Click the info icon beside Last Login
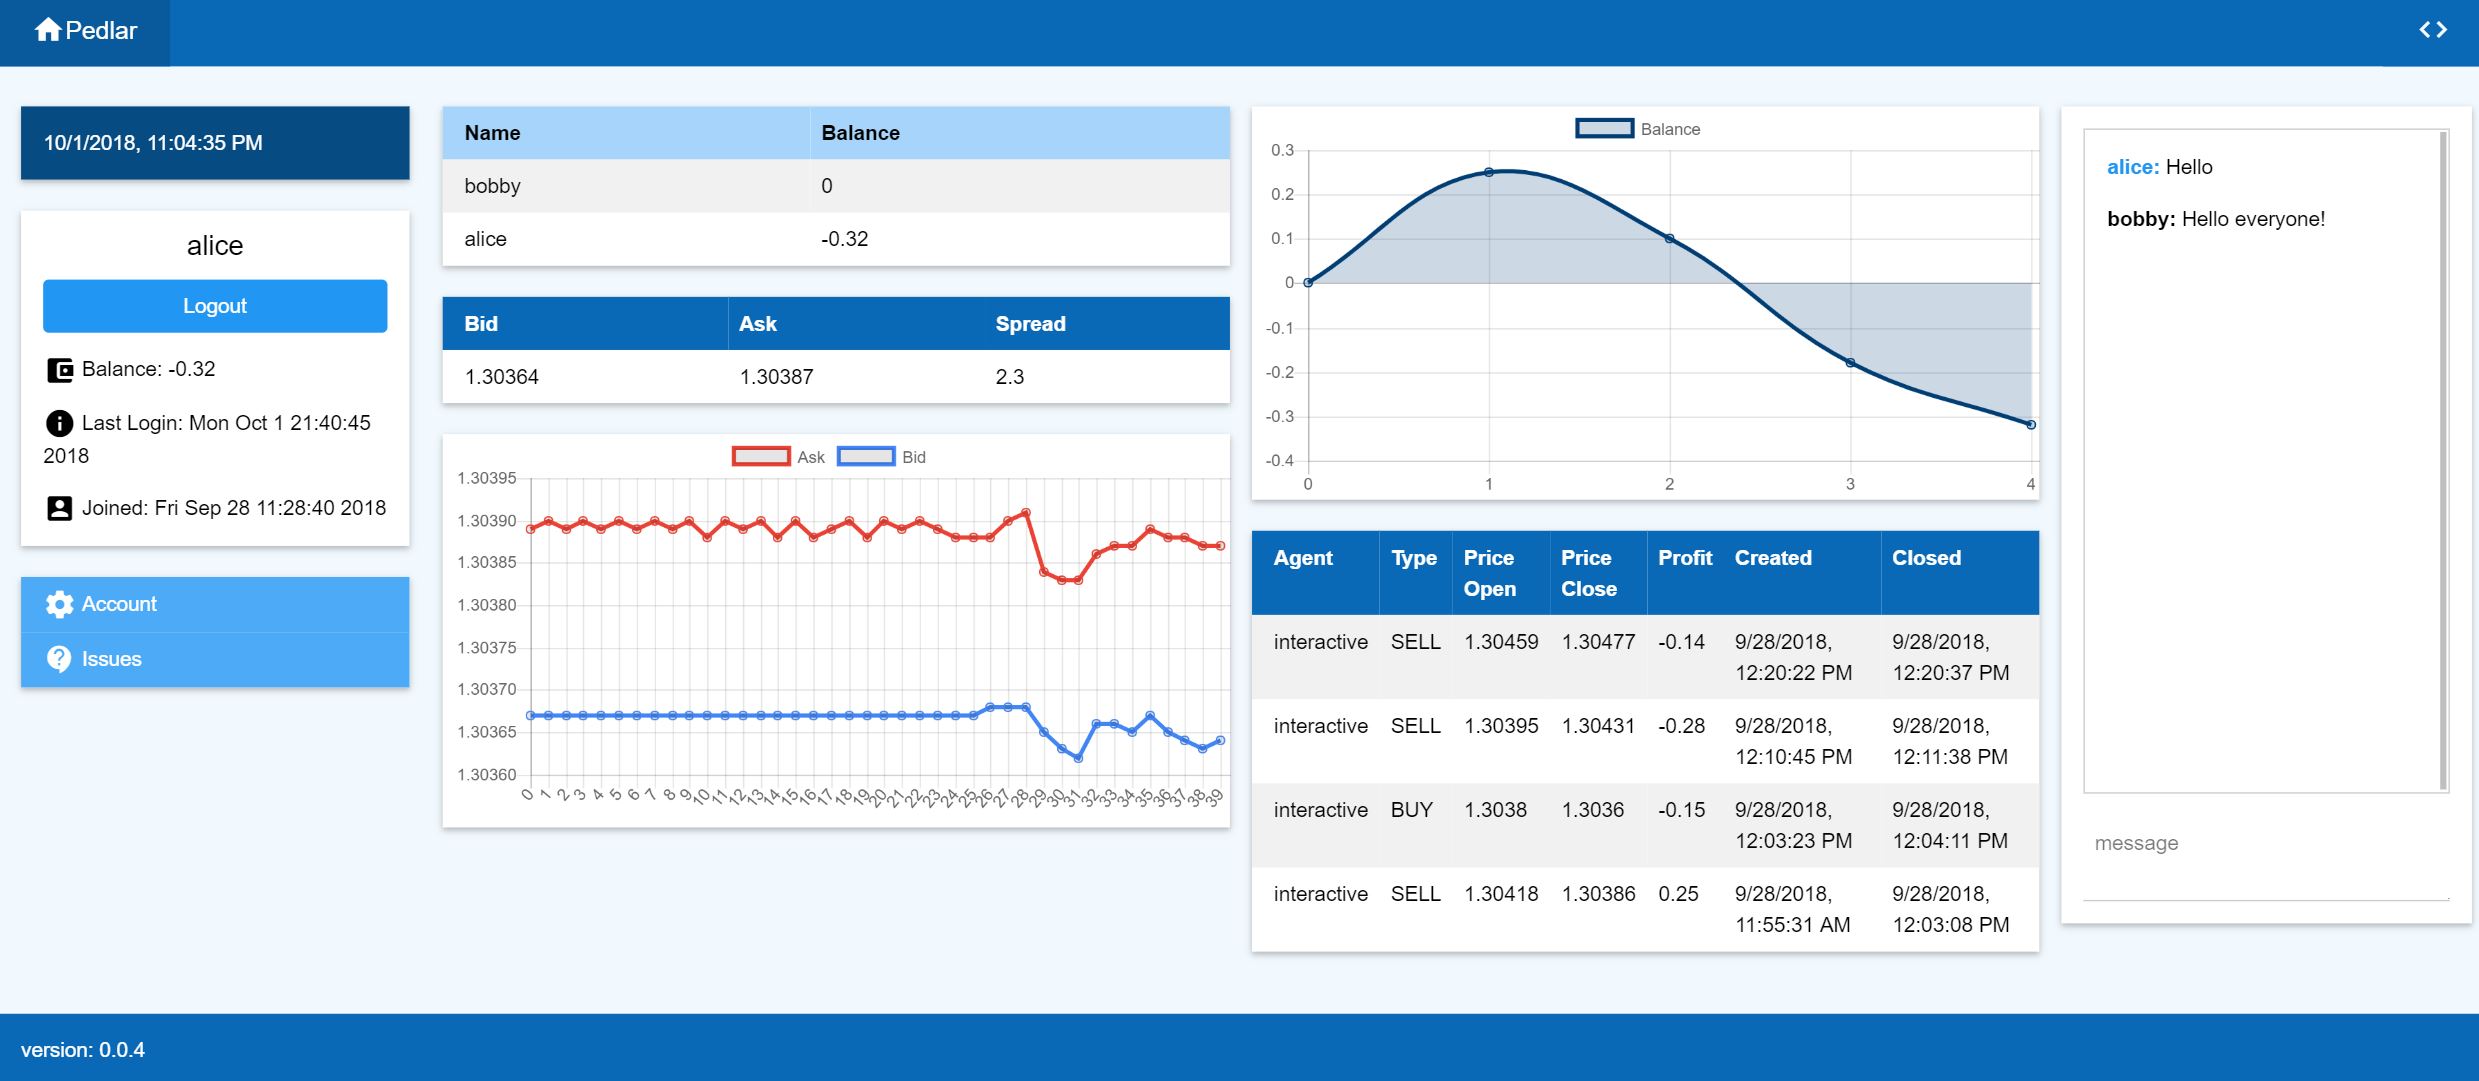The image size is (2479, 1081). pos(60,424)
